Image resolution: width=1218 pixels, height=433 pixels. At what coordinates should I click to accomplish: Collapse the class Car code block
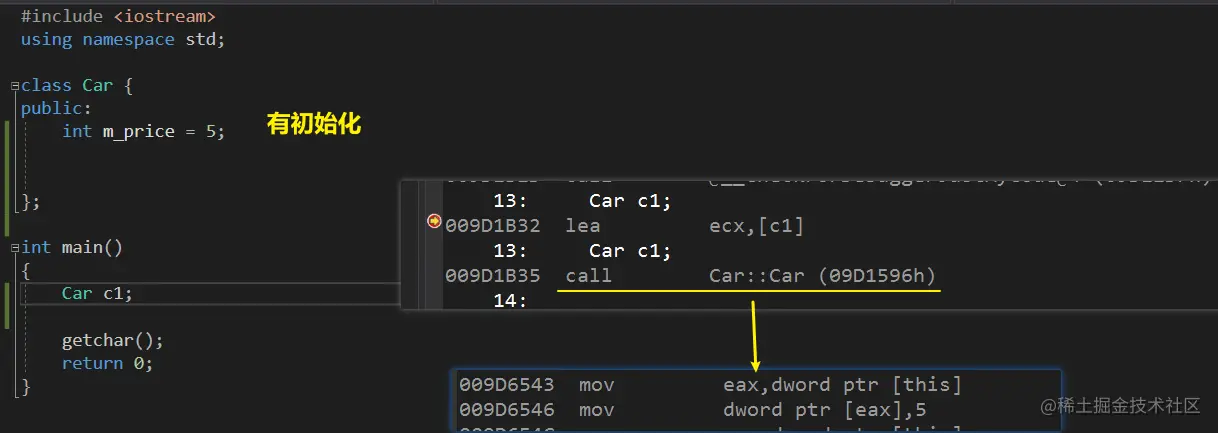point(14,86)
